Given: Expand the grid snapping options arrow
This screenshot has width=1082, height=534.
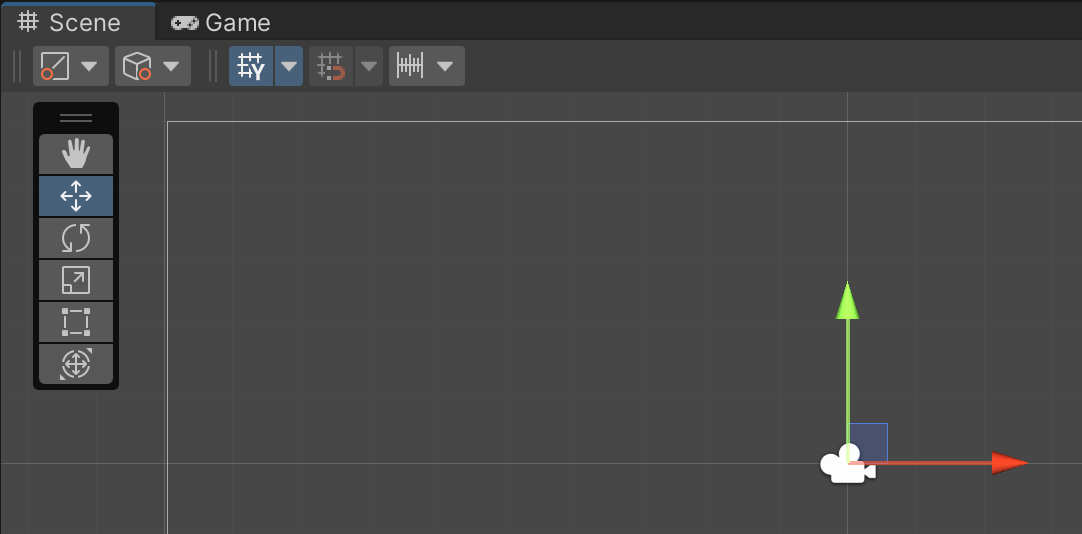Looking at the screenshot, I should (x=370, y=67).
